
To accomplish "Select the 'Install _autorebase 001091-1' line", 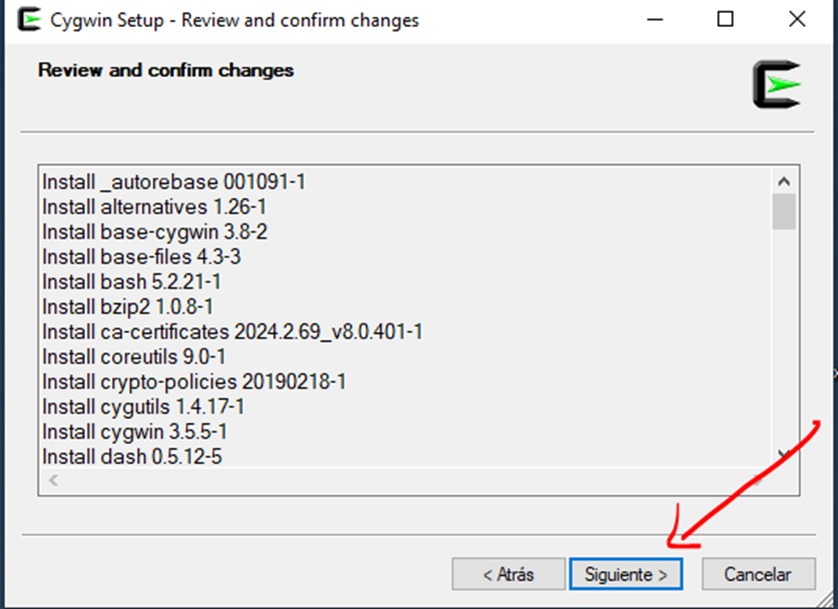I will click(x=173, y=182).
